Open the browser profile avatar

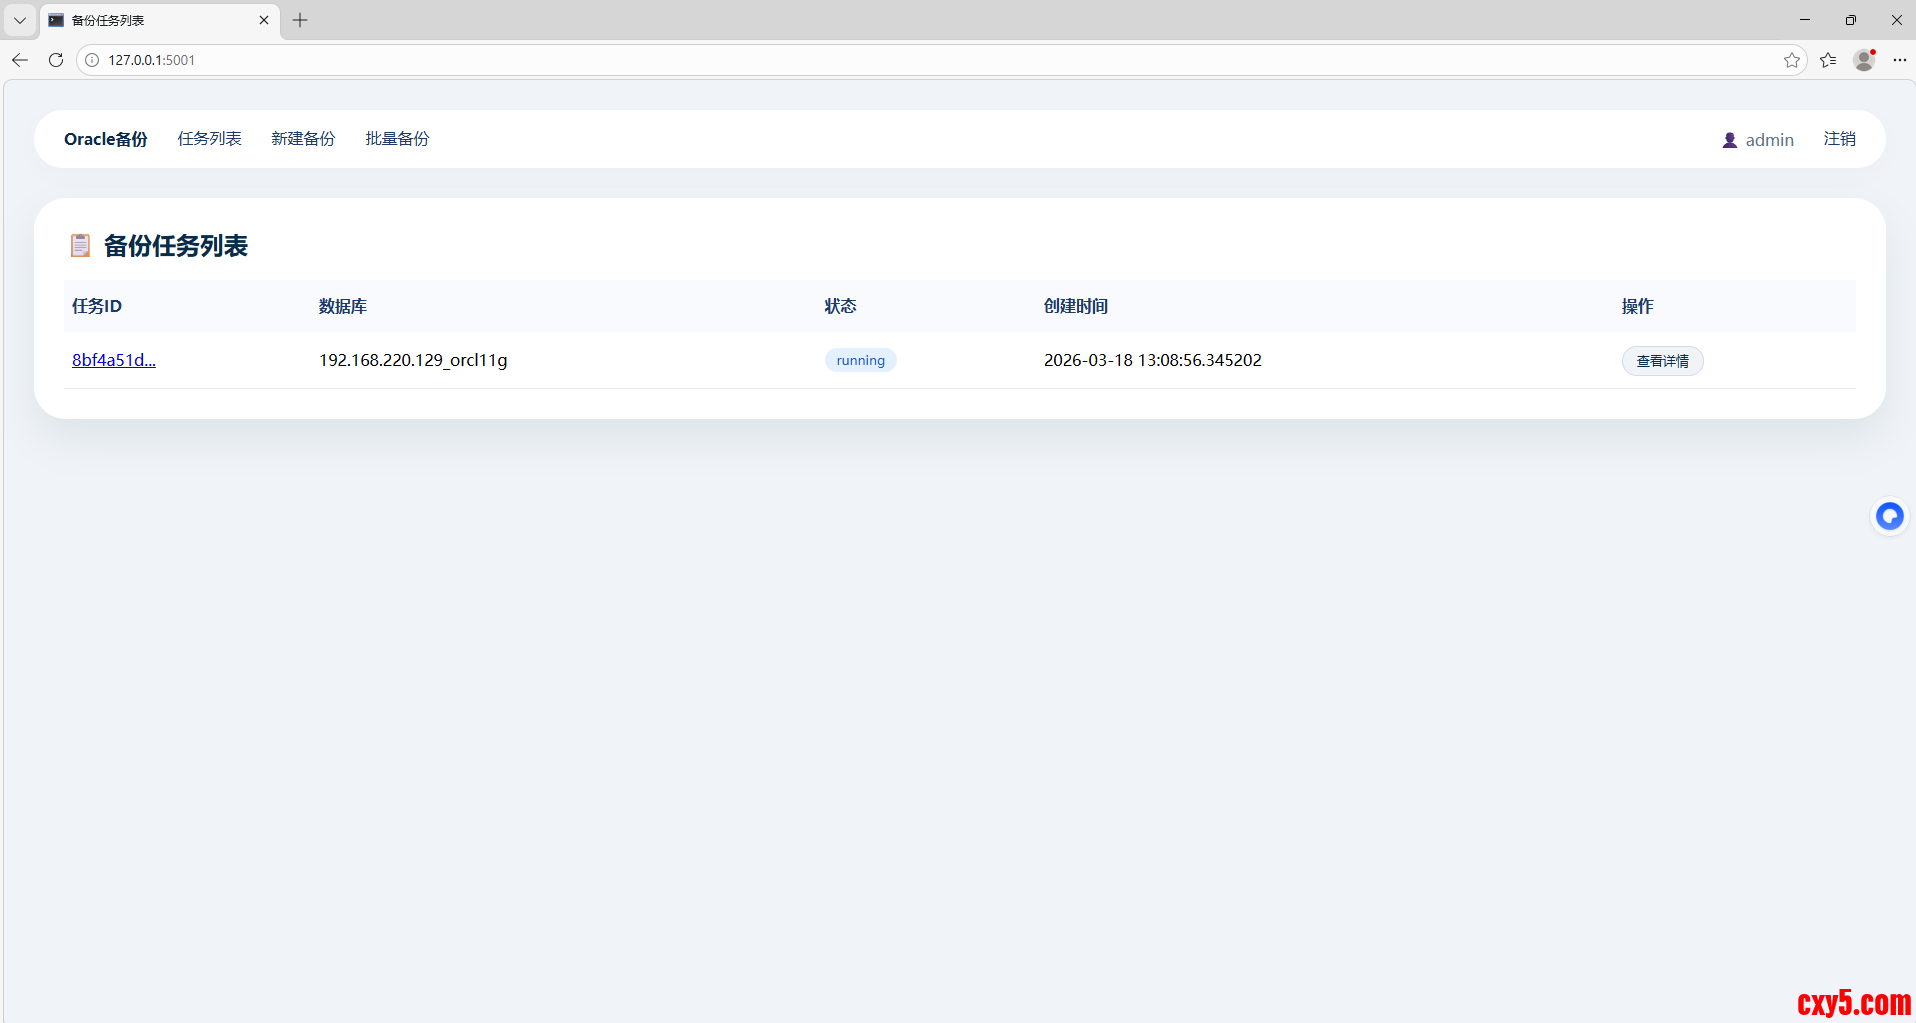point(1864,60)
